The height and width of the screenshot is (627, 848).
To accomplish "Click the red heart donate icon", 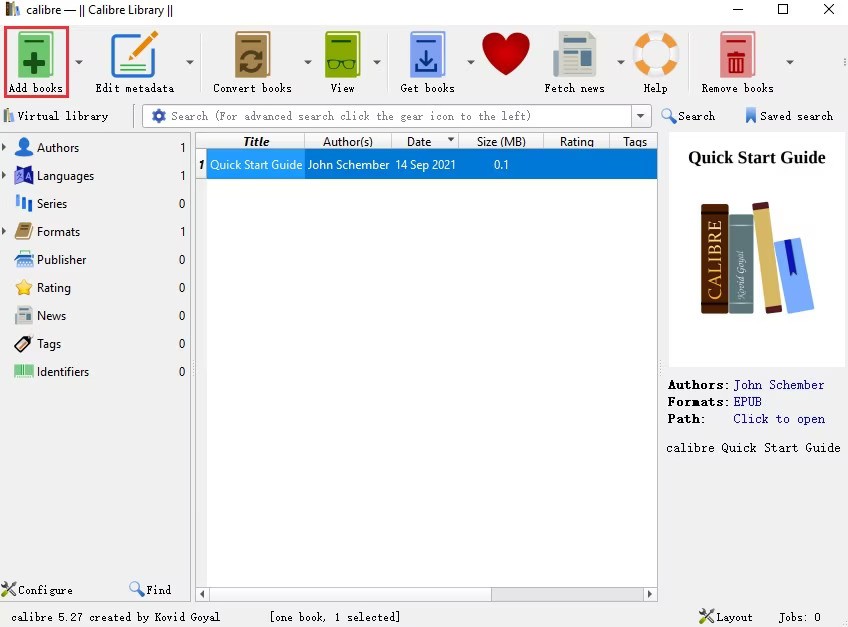I will click(506, 54).
